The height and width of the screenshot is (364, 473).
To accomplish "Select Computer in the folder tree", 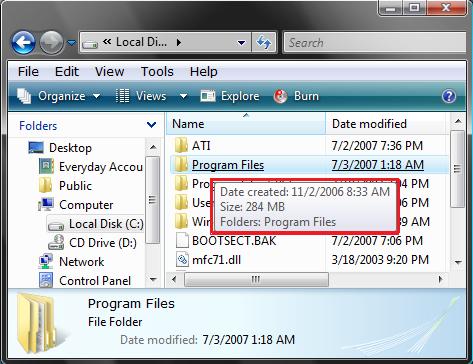I will 86,205.
